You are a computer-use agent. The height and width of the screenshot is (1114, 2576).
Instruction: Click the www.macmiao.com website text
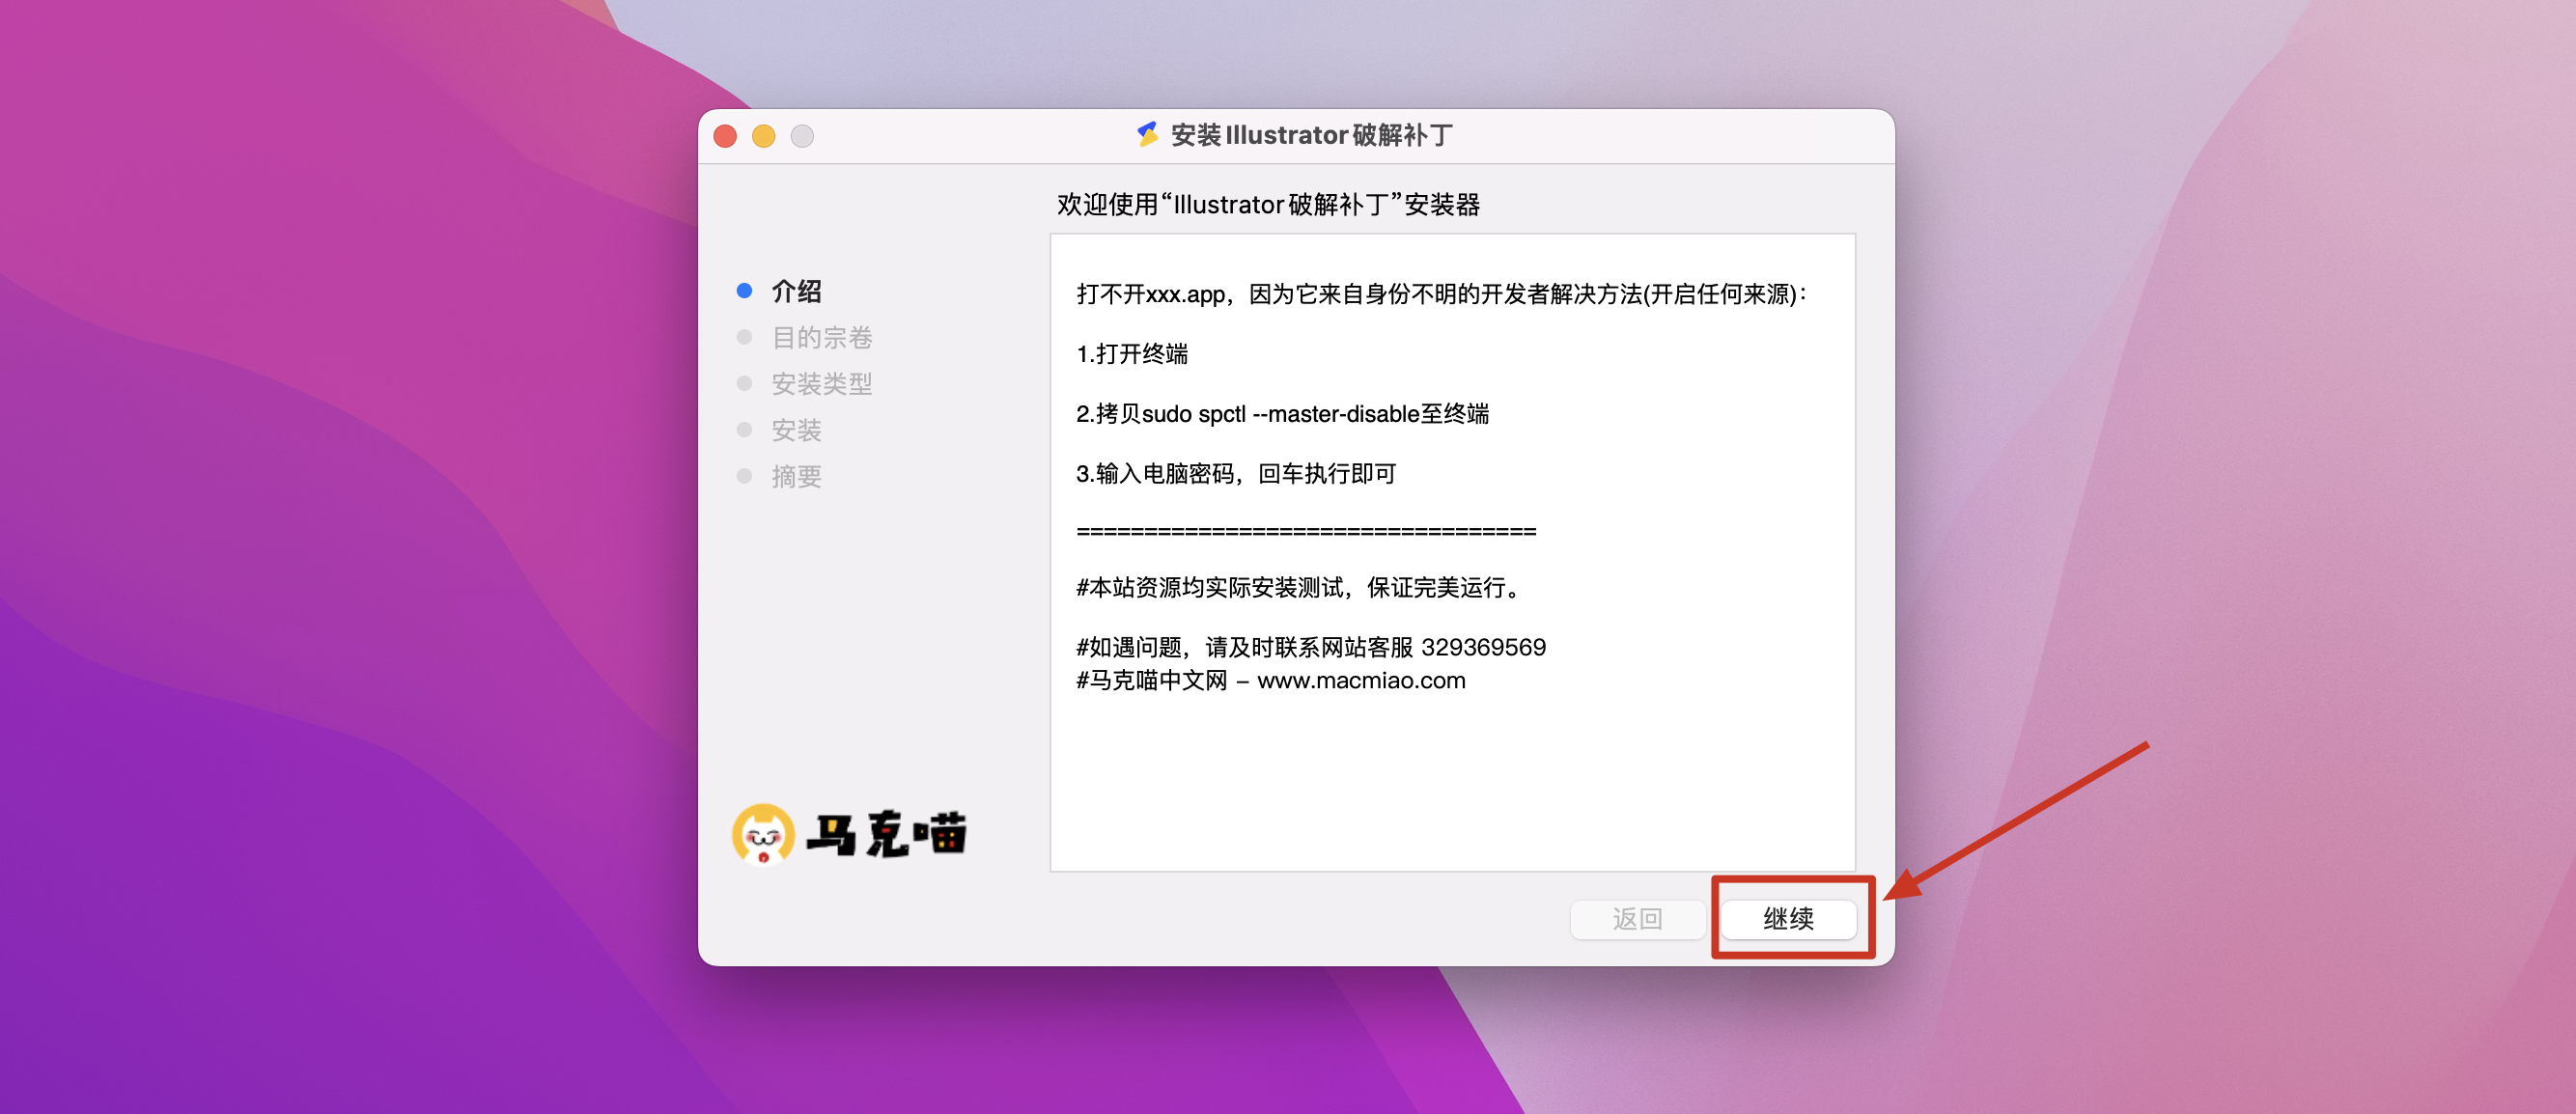tap(1360, 680)
